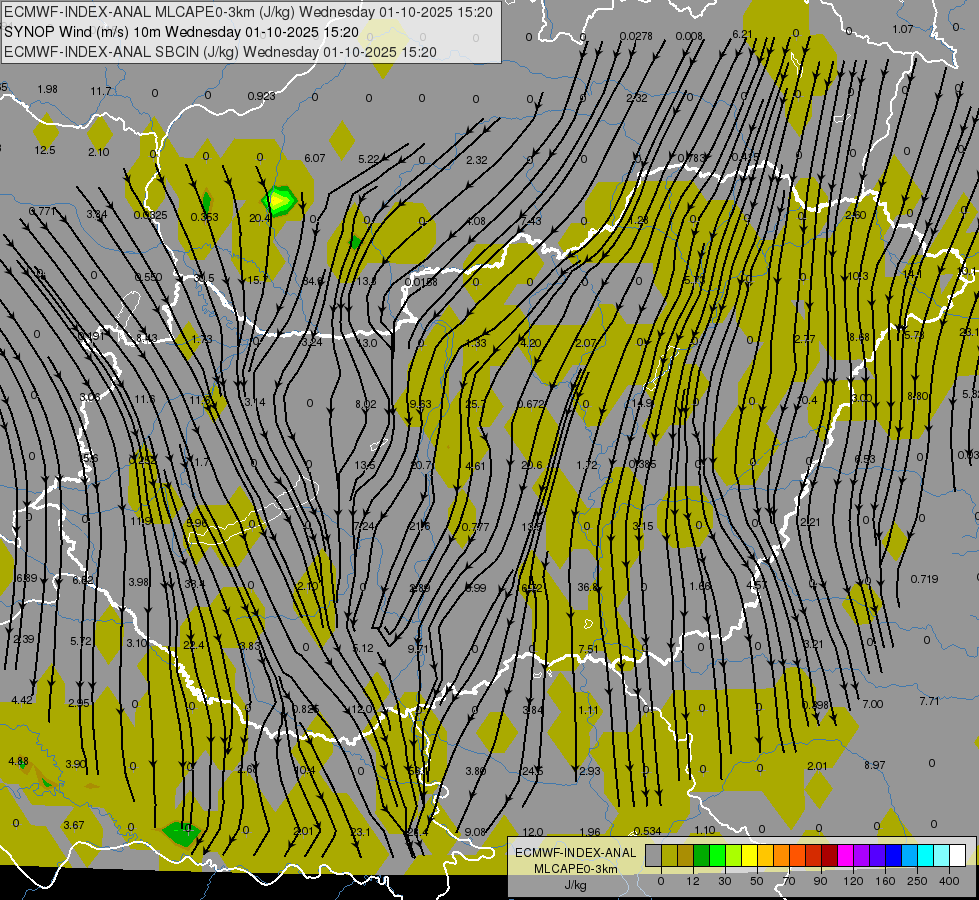Click the 'J/kg' unit label in the legend

pos(575,885)
